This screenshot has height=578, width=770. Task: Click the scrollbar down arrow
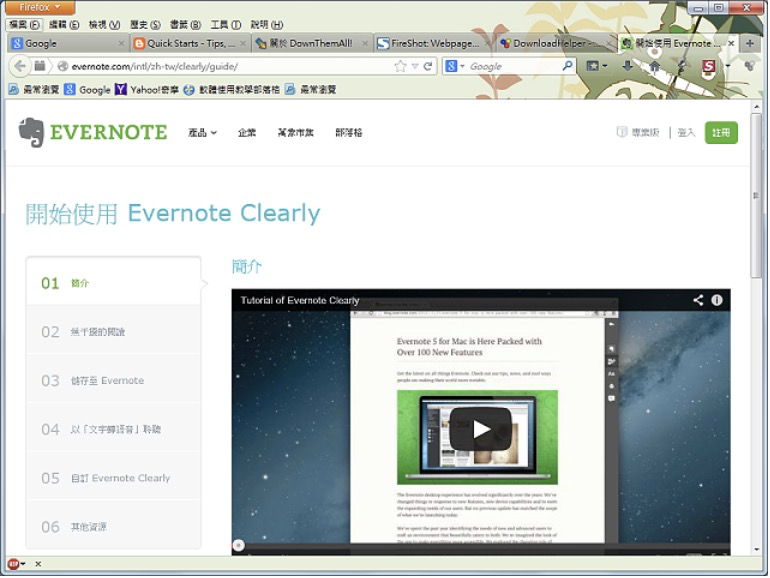(757, 550)
